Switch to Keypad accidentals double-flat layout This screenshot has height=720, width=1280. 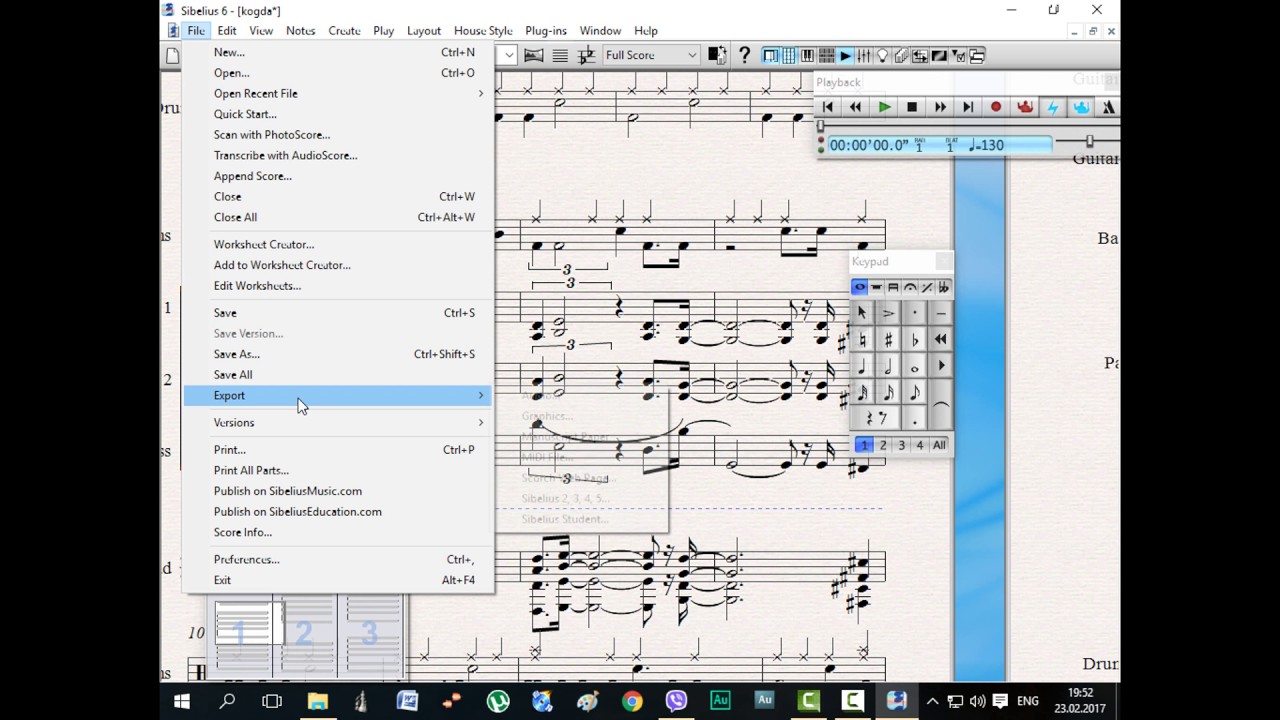(944, 287)
